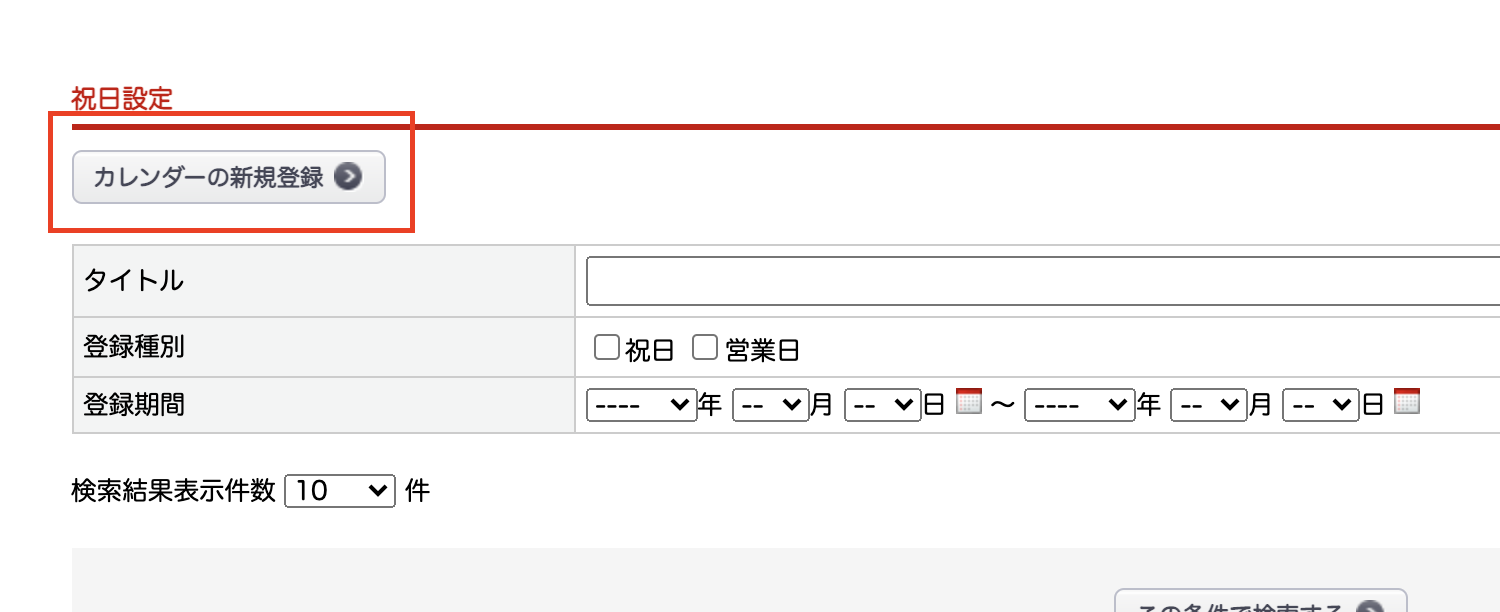Screen dimensions: 1500x612
Task: Change 検索結果表示件数 dropdown value
Action: click(340, 491)
